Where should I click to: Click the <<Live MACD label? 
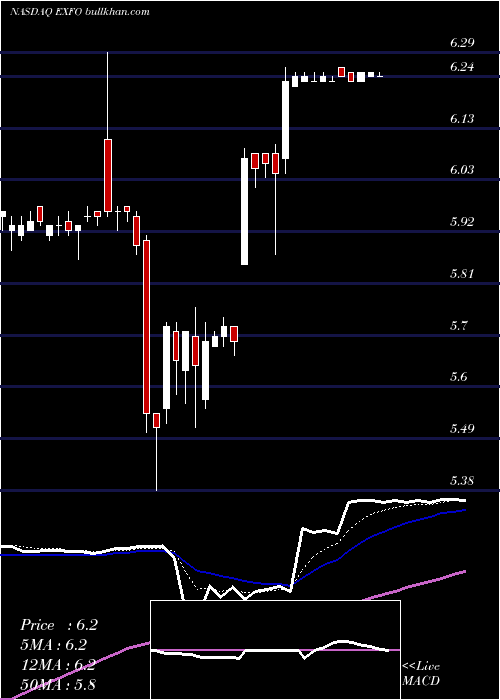point(421,673)
